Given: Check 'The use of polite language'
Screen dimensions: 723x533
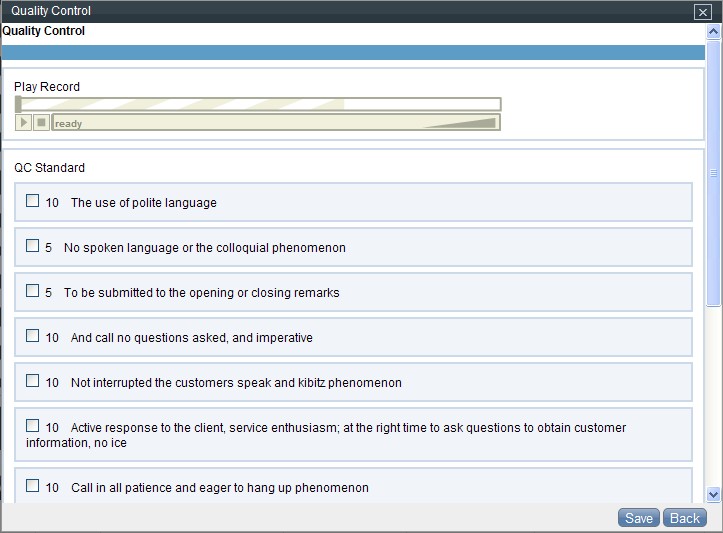Looking at the screenshot, I should 33,201.
